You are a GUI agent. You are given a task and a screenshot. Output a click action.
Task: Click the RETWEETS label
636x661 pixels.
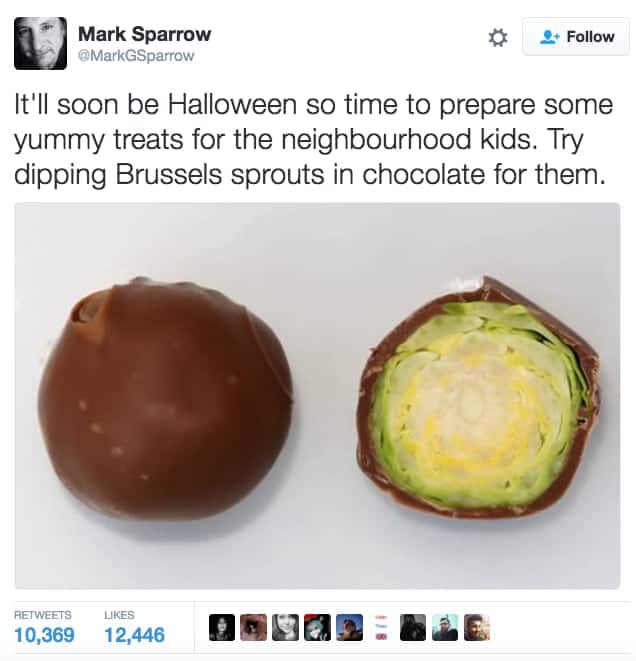43,615
